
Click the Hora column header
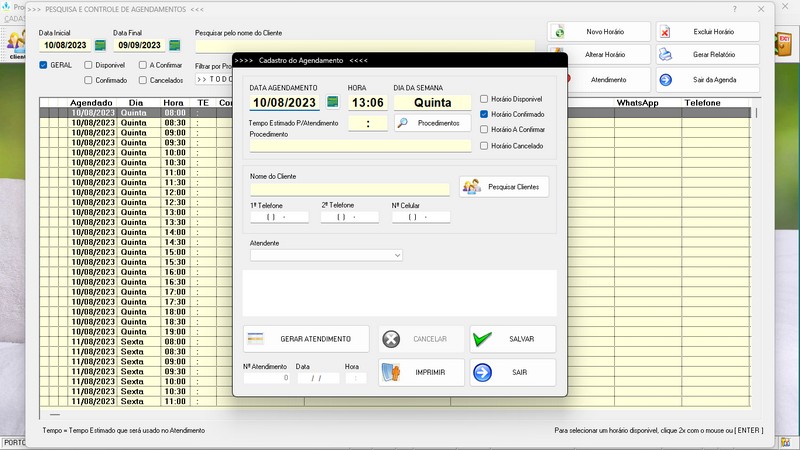[x=173, y=103]
